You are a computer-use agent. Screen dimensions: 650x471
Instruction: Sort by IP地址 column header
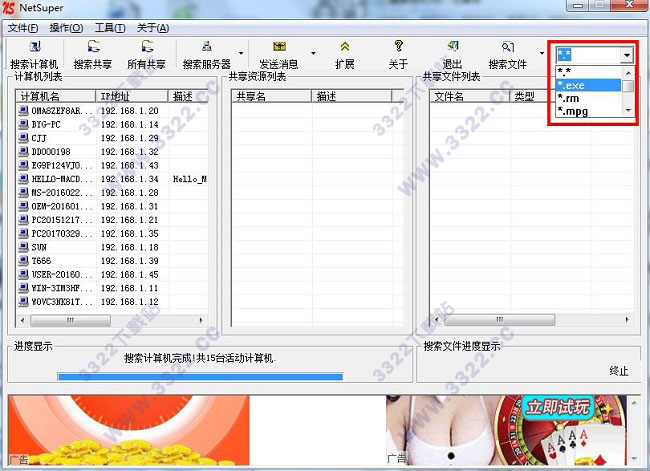132,96
